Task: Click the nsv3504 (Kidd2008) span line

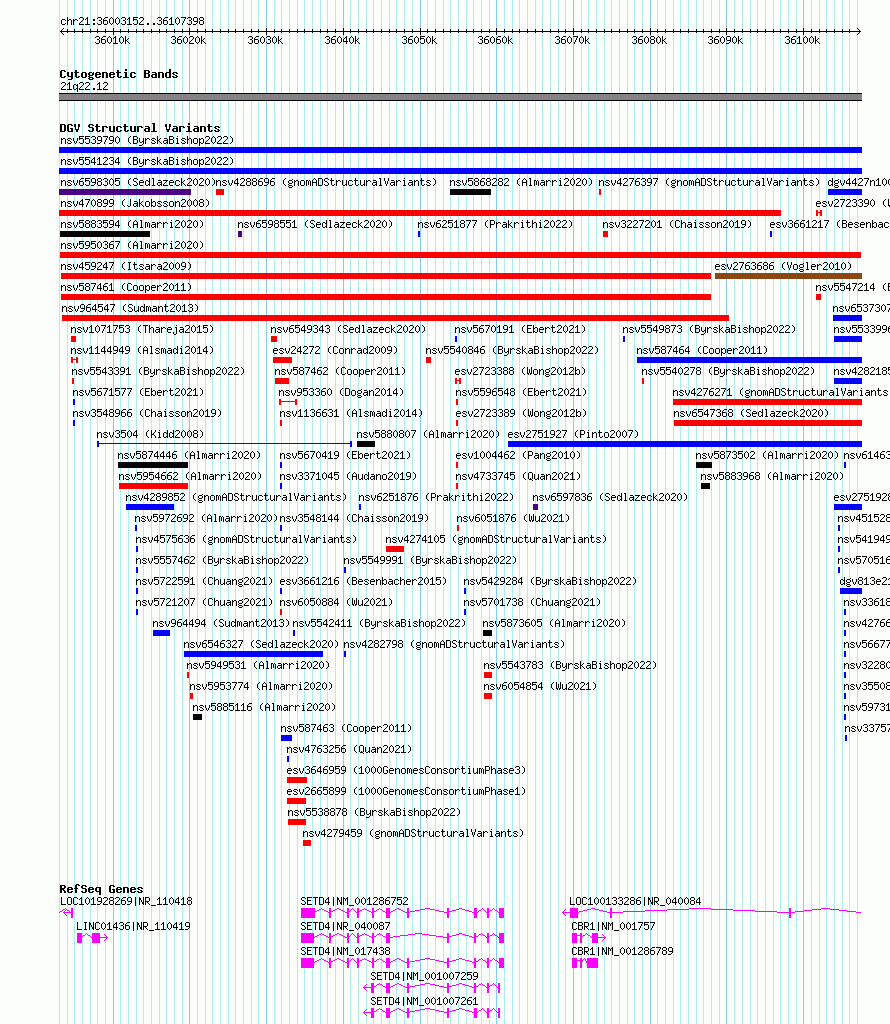Action: [x=225, y=444]
